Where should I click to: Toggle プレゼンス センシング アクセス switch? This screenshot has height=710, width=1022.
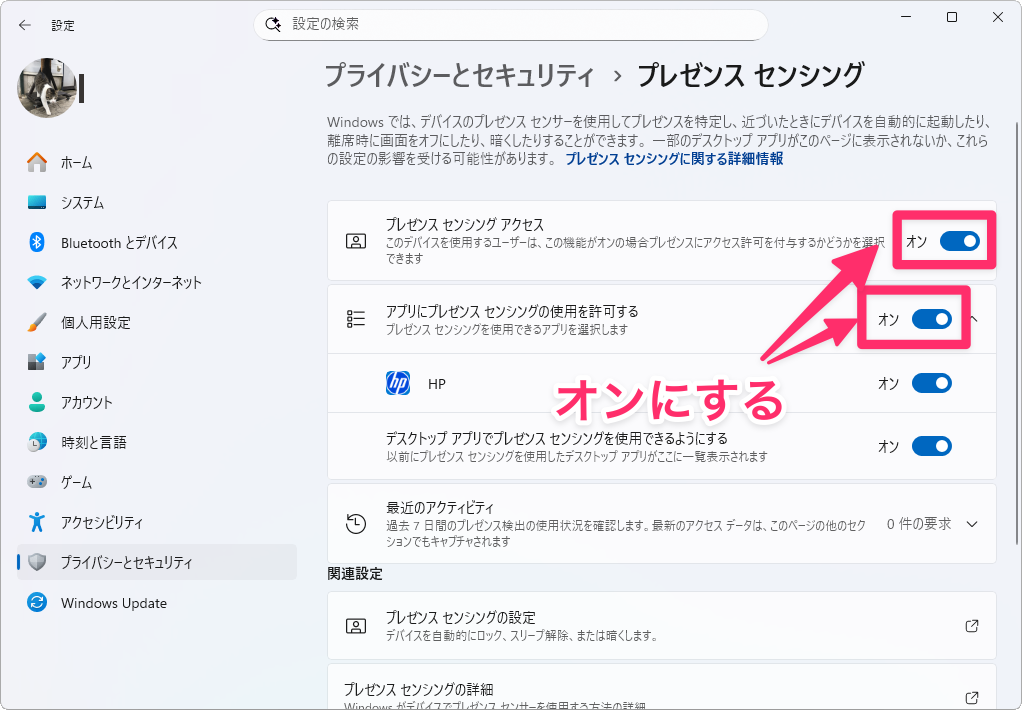tap(959, 241)
